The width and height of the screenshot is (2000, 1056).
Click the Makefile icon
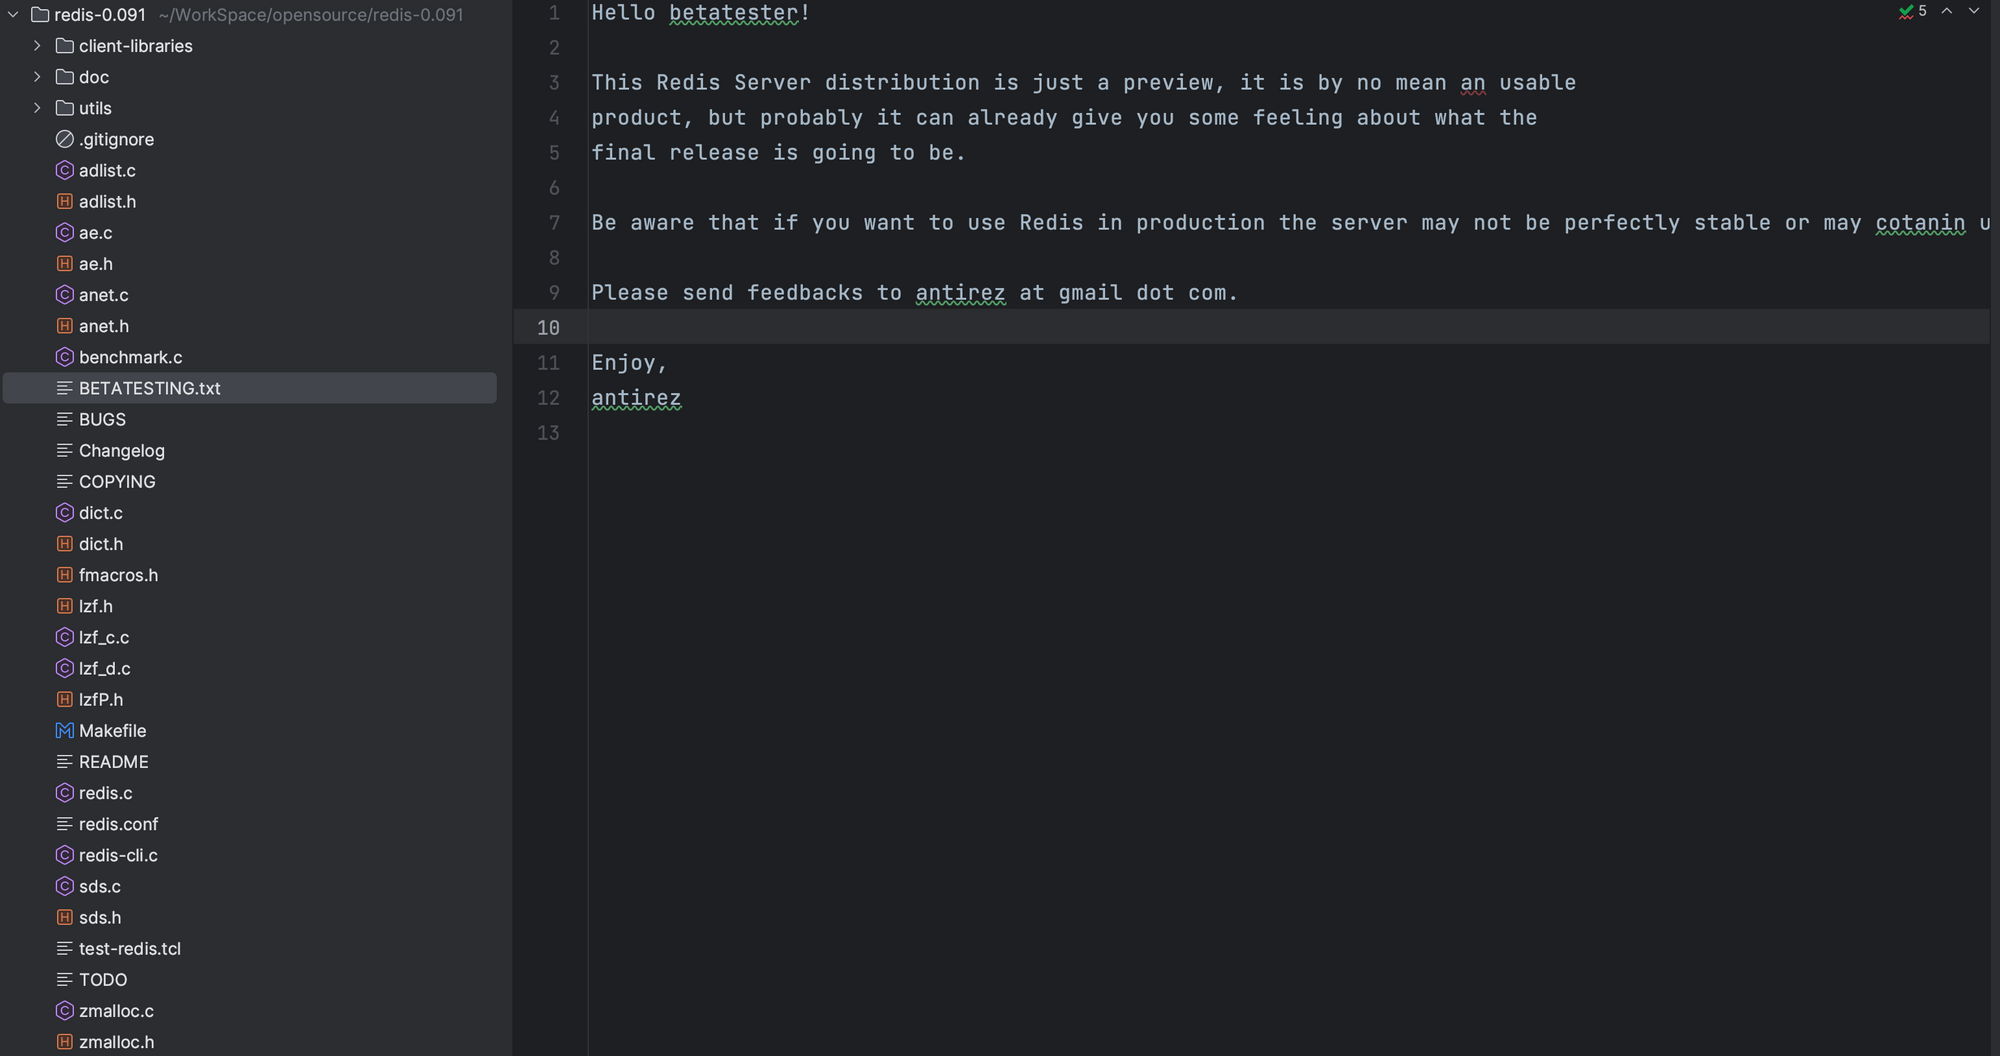point(65,731)
